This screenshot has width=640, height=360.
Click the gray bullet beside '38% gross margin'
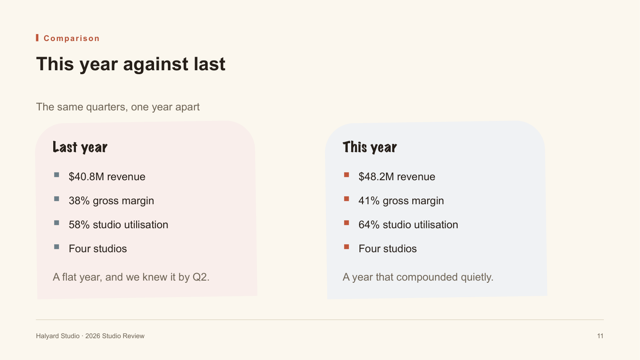coord(56,199)
